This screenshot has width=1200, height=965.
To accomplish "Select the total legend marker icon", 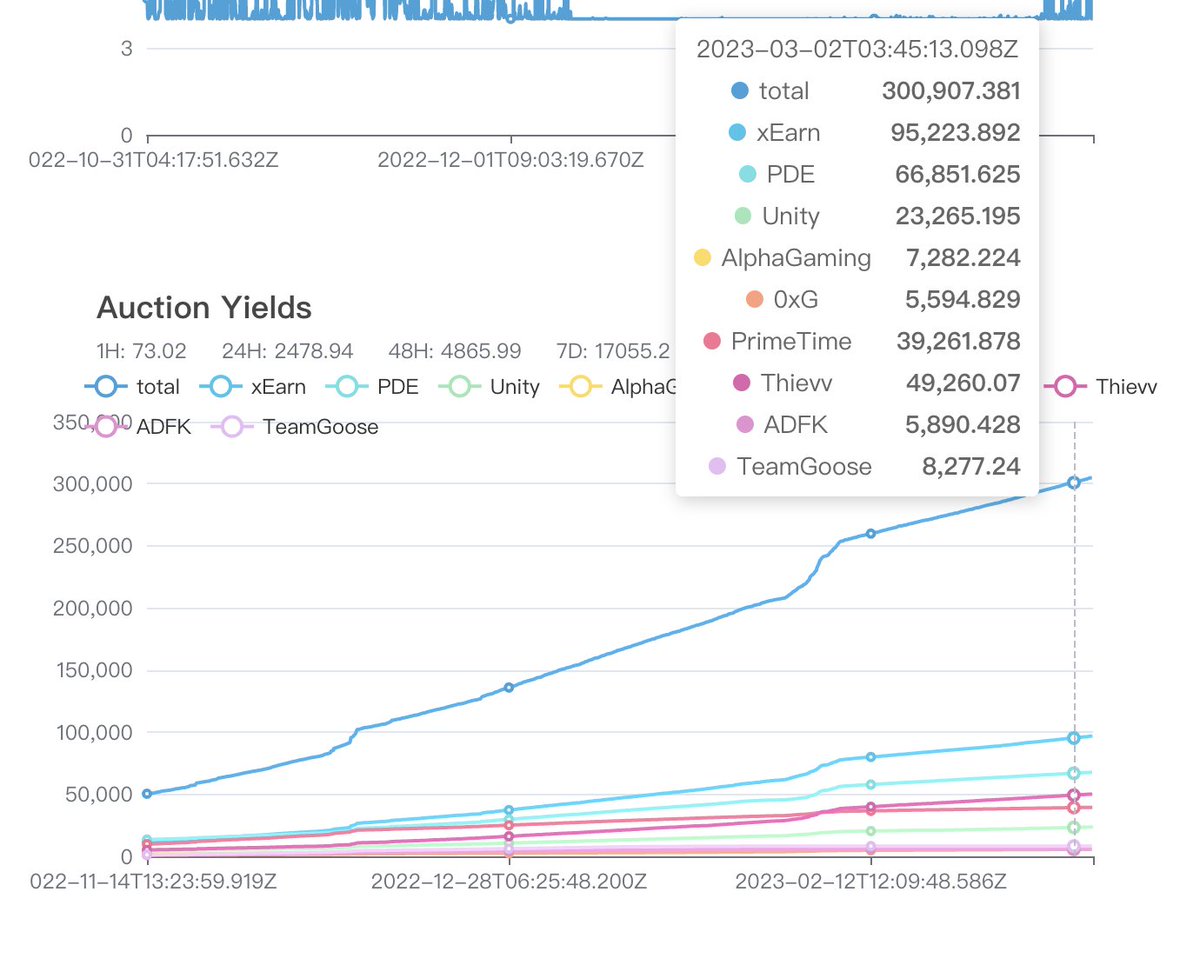I will tap(106, 387).
